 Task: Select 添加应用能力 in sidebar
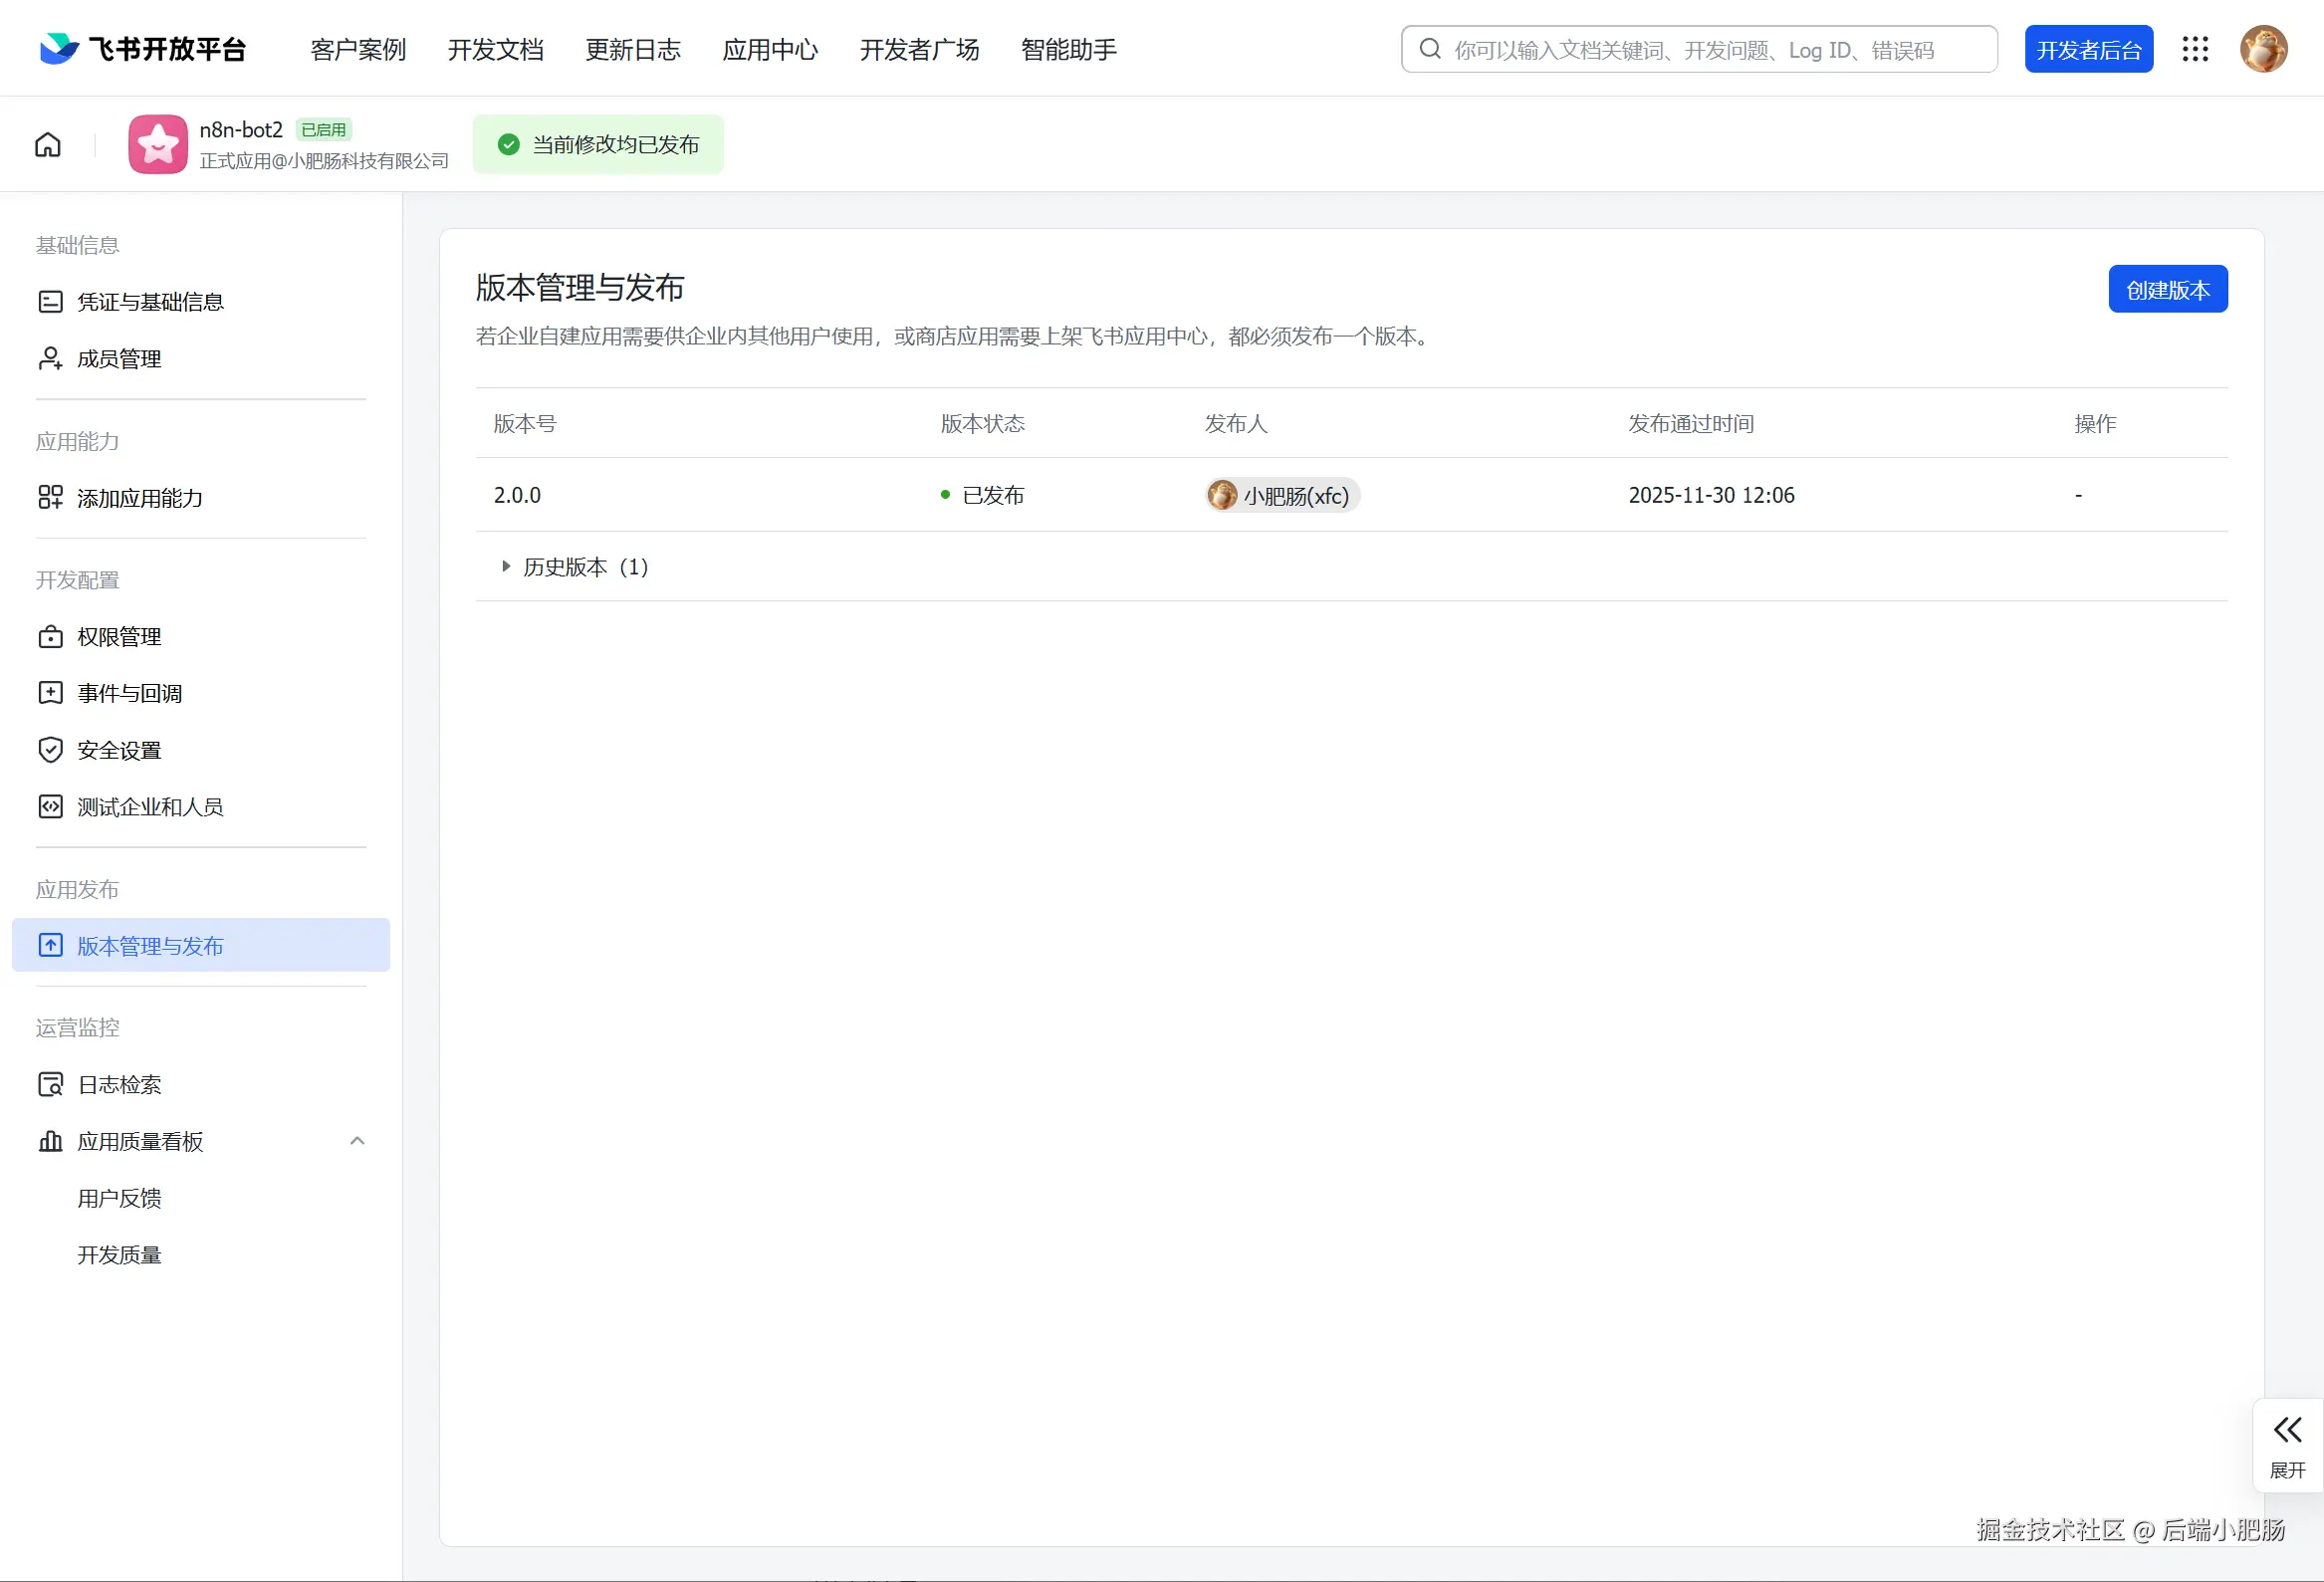click(x=139, y=498)
